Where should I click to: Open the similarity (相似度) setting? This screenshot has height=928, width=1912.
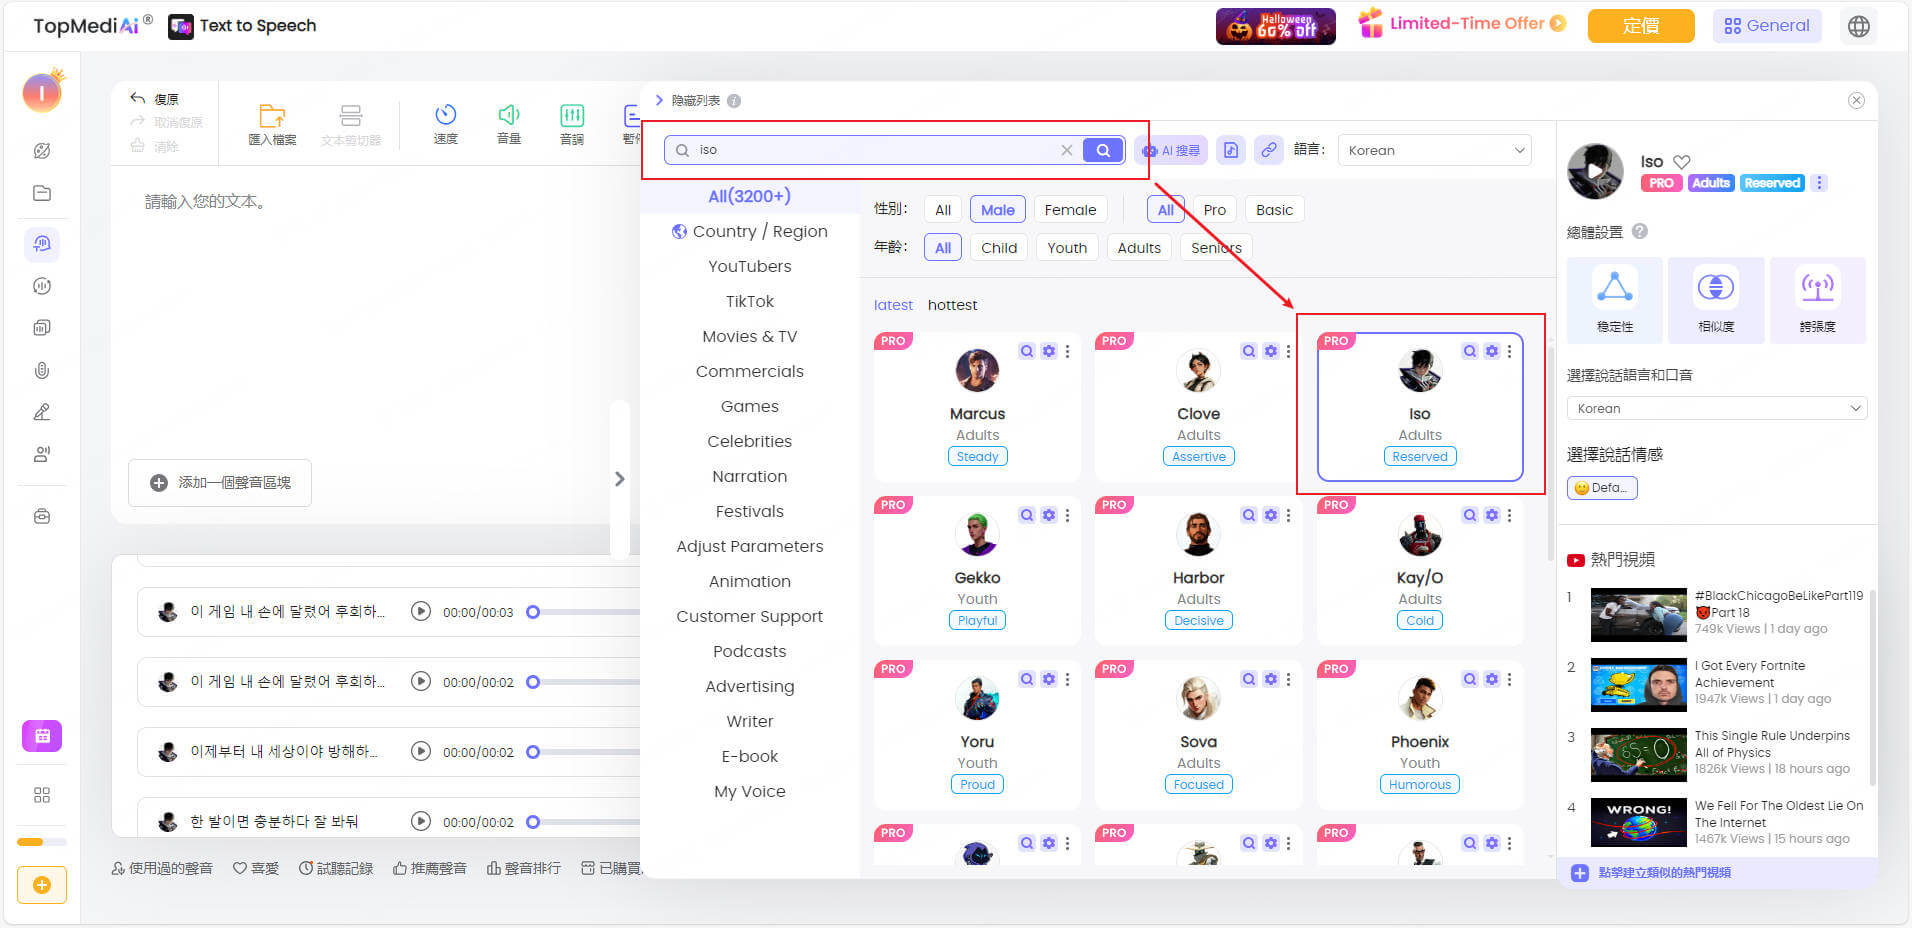point(1716,300)
